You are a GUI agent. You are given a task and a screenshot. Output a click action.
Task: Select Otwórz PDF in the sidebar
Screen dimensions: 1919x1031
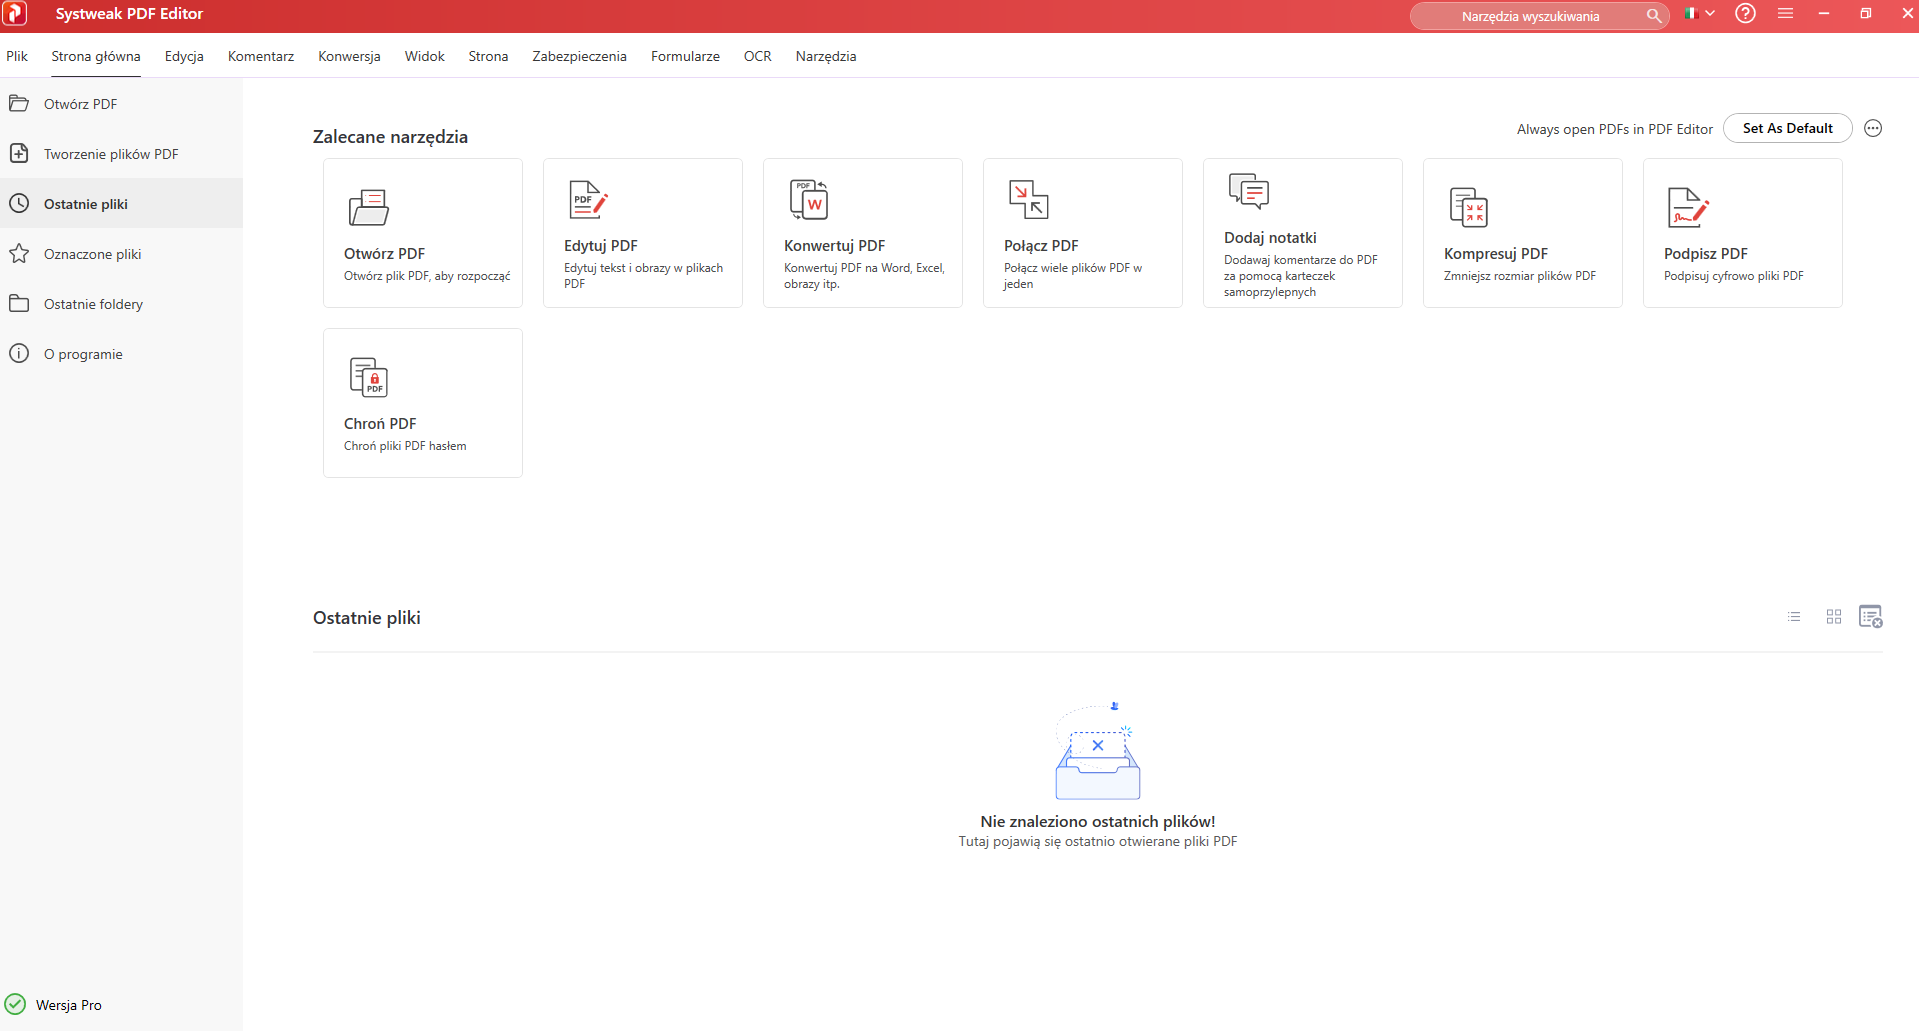point(121,104)
